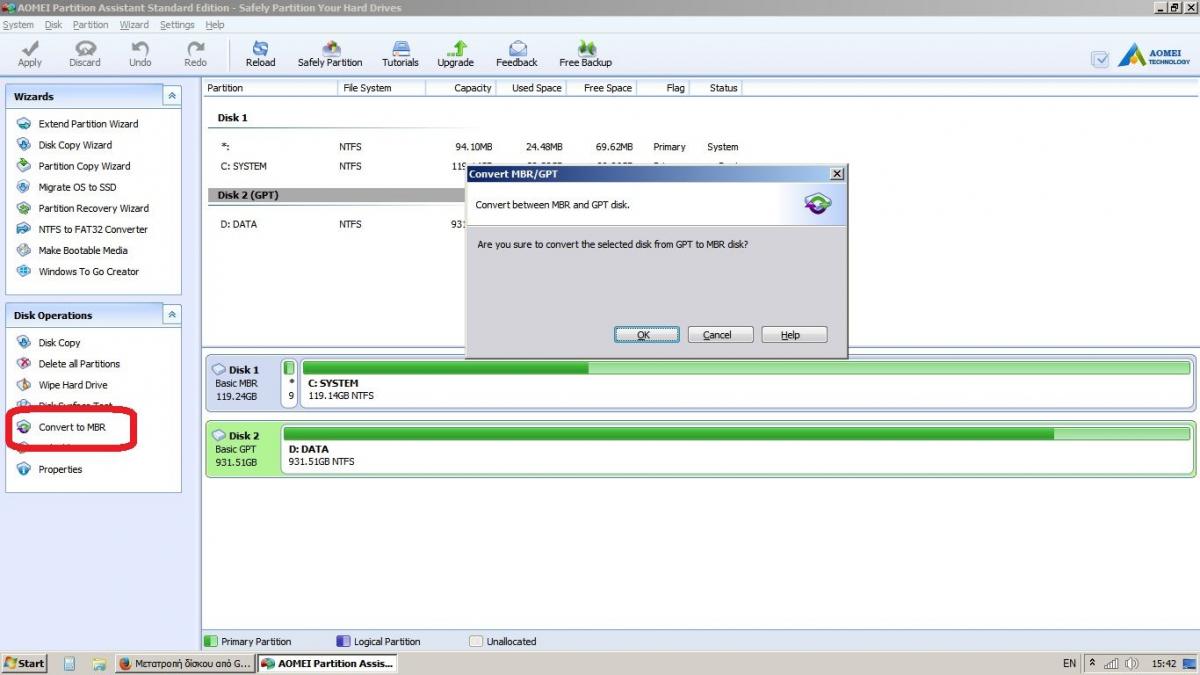This screenshot has height=675, width=1200.
Task: Click the volume speaker tray icon
Action: pyautogui.click(x=1132, y=663)
